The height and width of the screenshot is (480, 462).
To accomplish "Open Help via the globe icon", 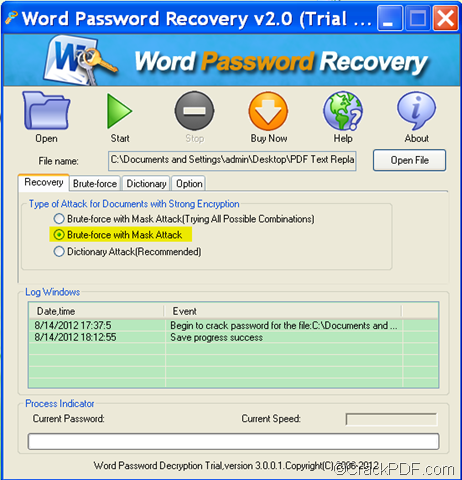I will click(343, 111).
